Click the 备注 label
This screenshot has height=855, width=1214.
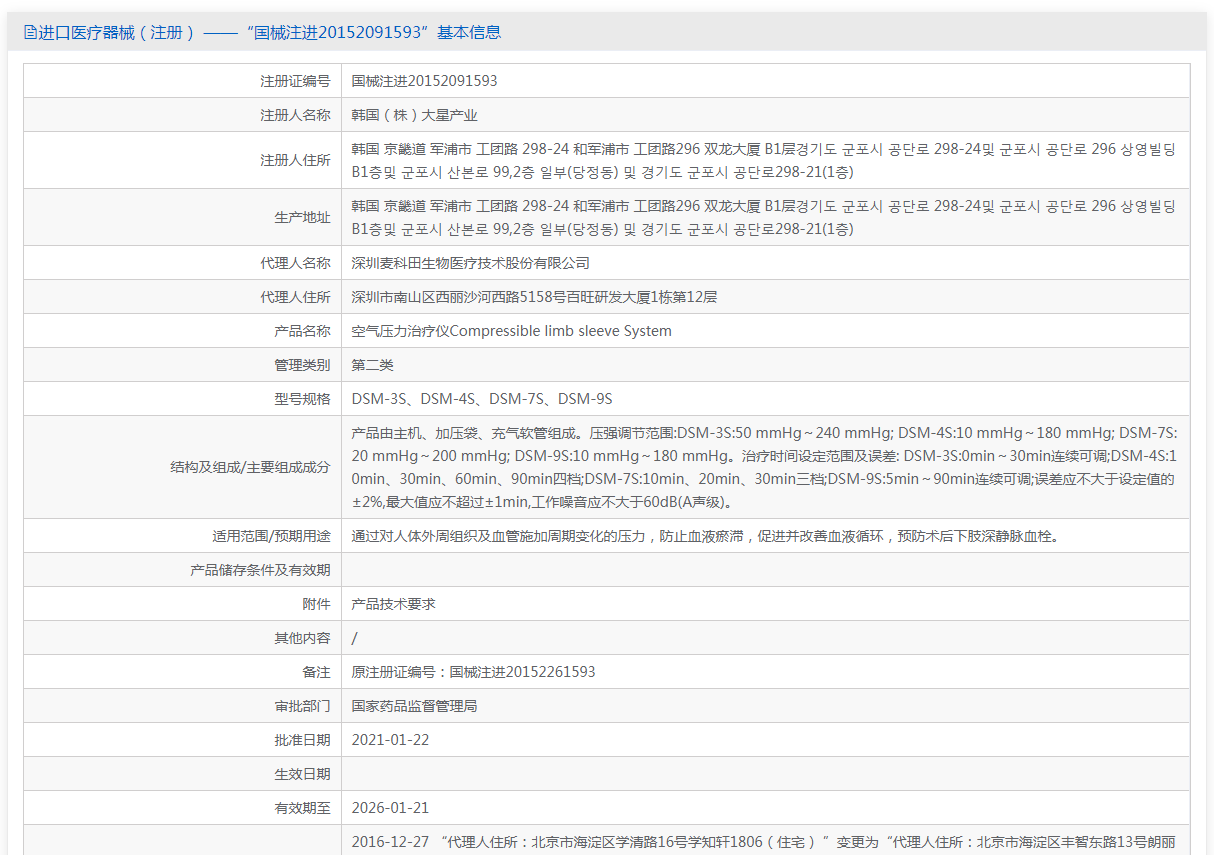coord(316,672)
